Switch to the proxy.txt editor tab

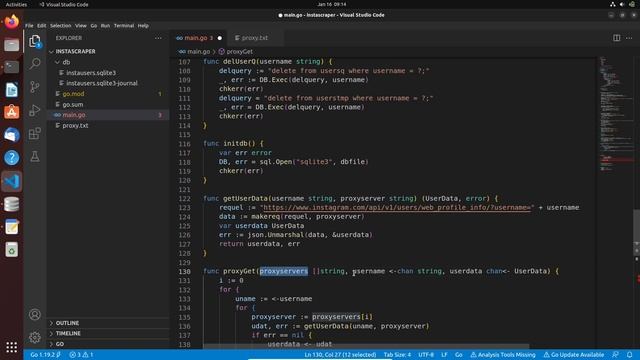pyautogui.click(x=255, y=38)
